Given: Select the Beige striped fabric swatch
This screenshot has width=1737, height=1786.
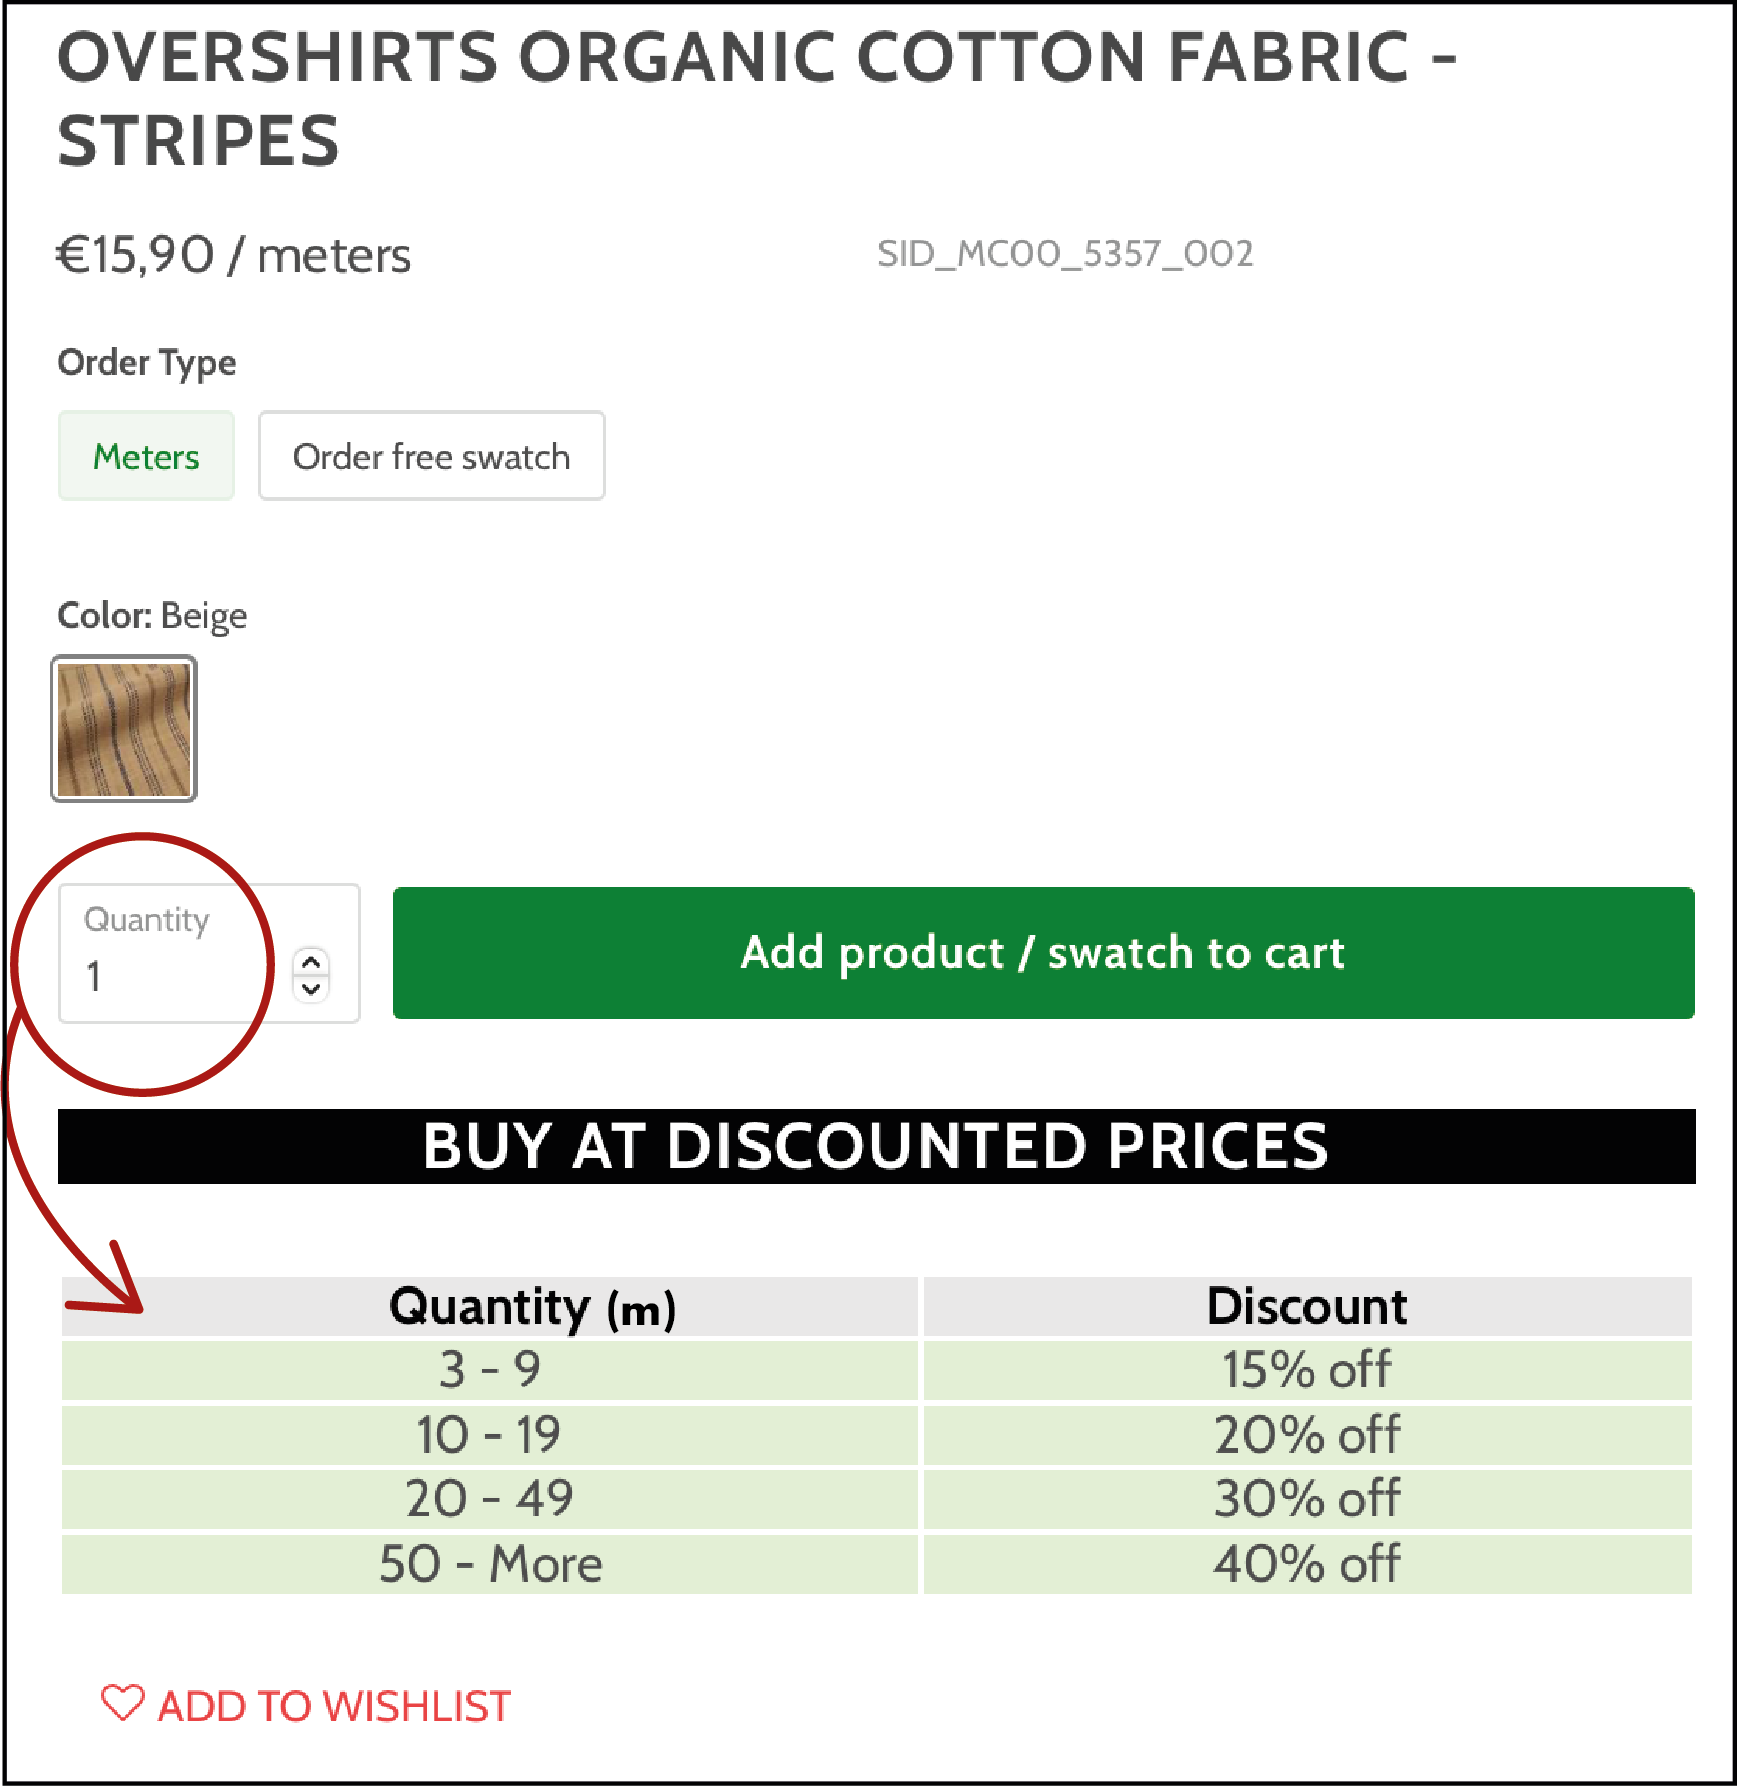Looking at the screenshot, I should [x=124, y=729].
